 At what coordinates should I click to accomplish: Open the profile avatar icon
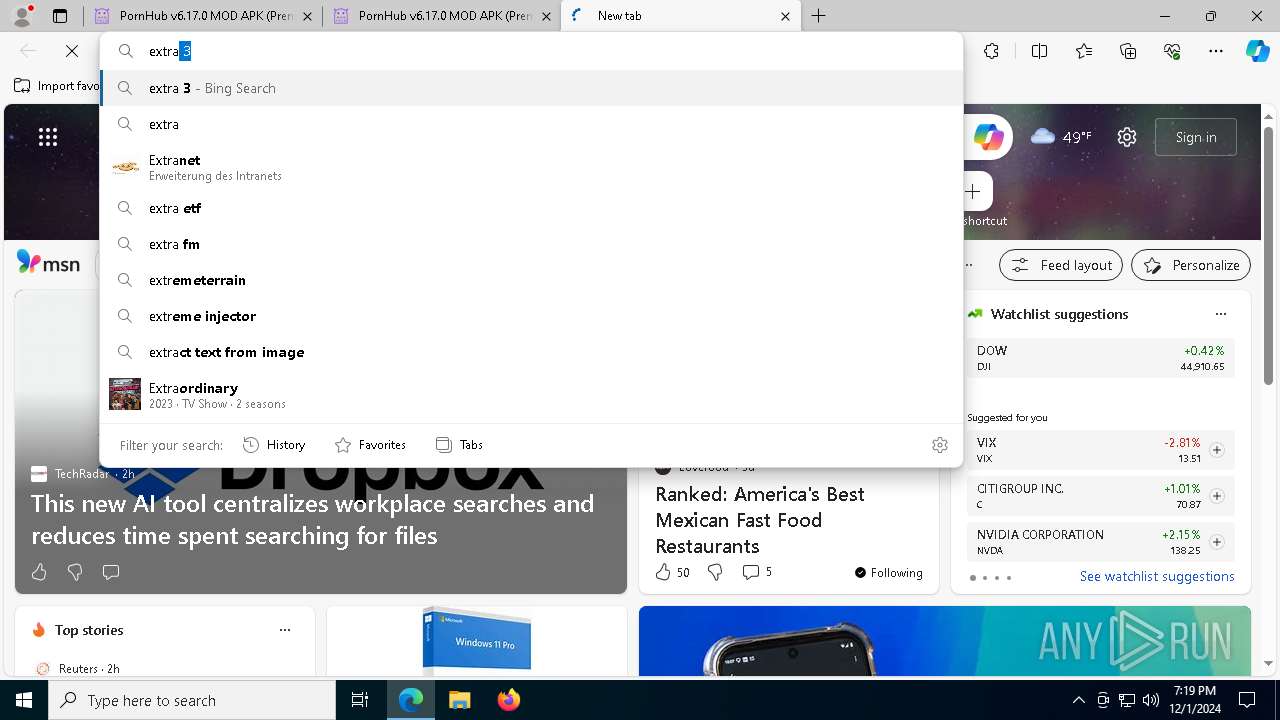point(23,15)
